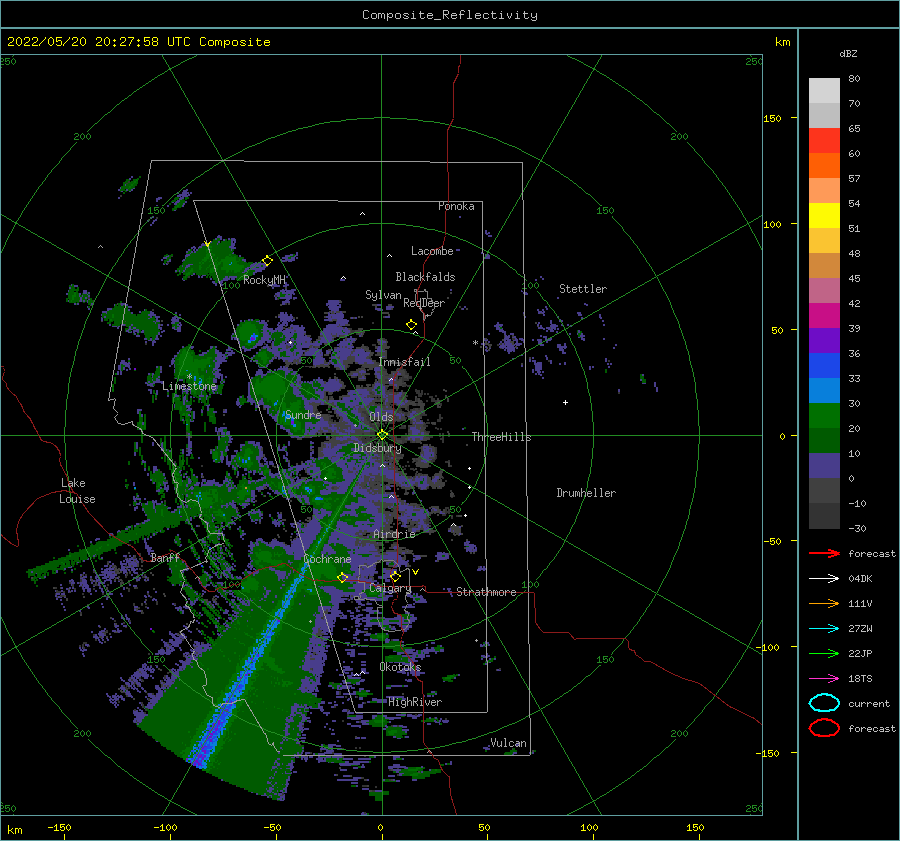This screenshot has width=900, height=841.
Task: Click the yellow diamond marker below RedDeer
Action: tap(411, 325)
